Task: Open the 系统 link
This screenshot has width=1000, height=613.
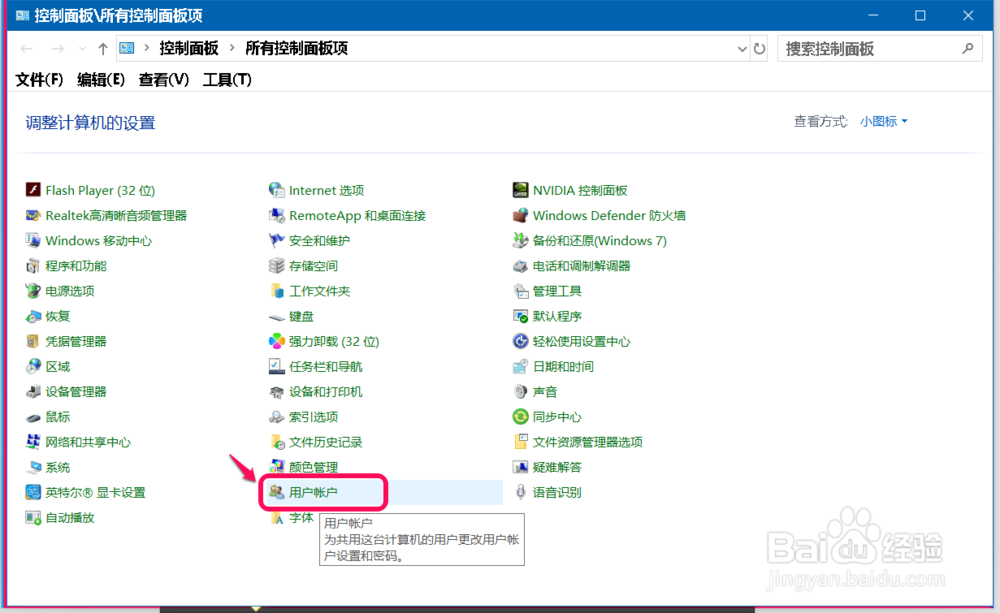Action: click(57, 468)
